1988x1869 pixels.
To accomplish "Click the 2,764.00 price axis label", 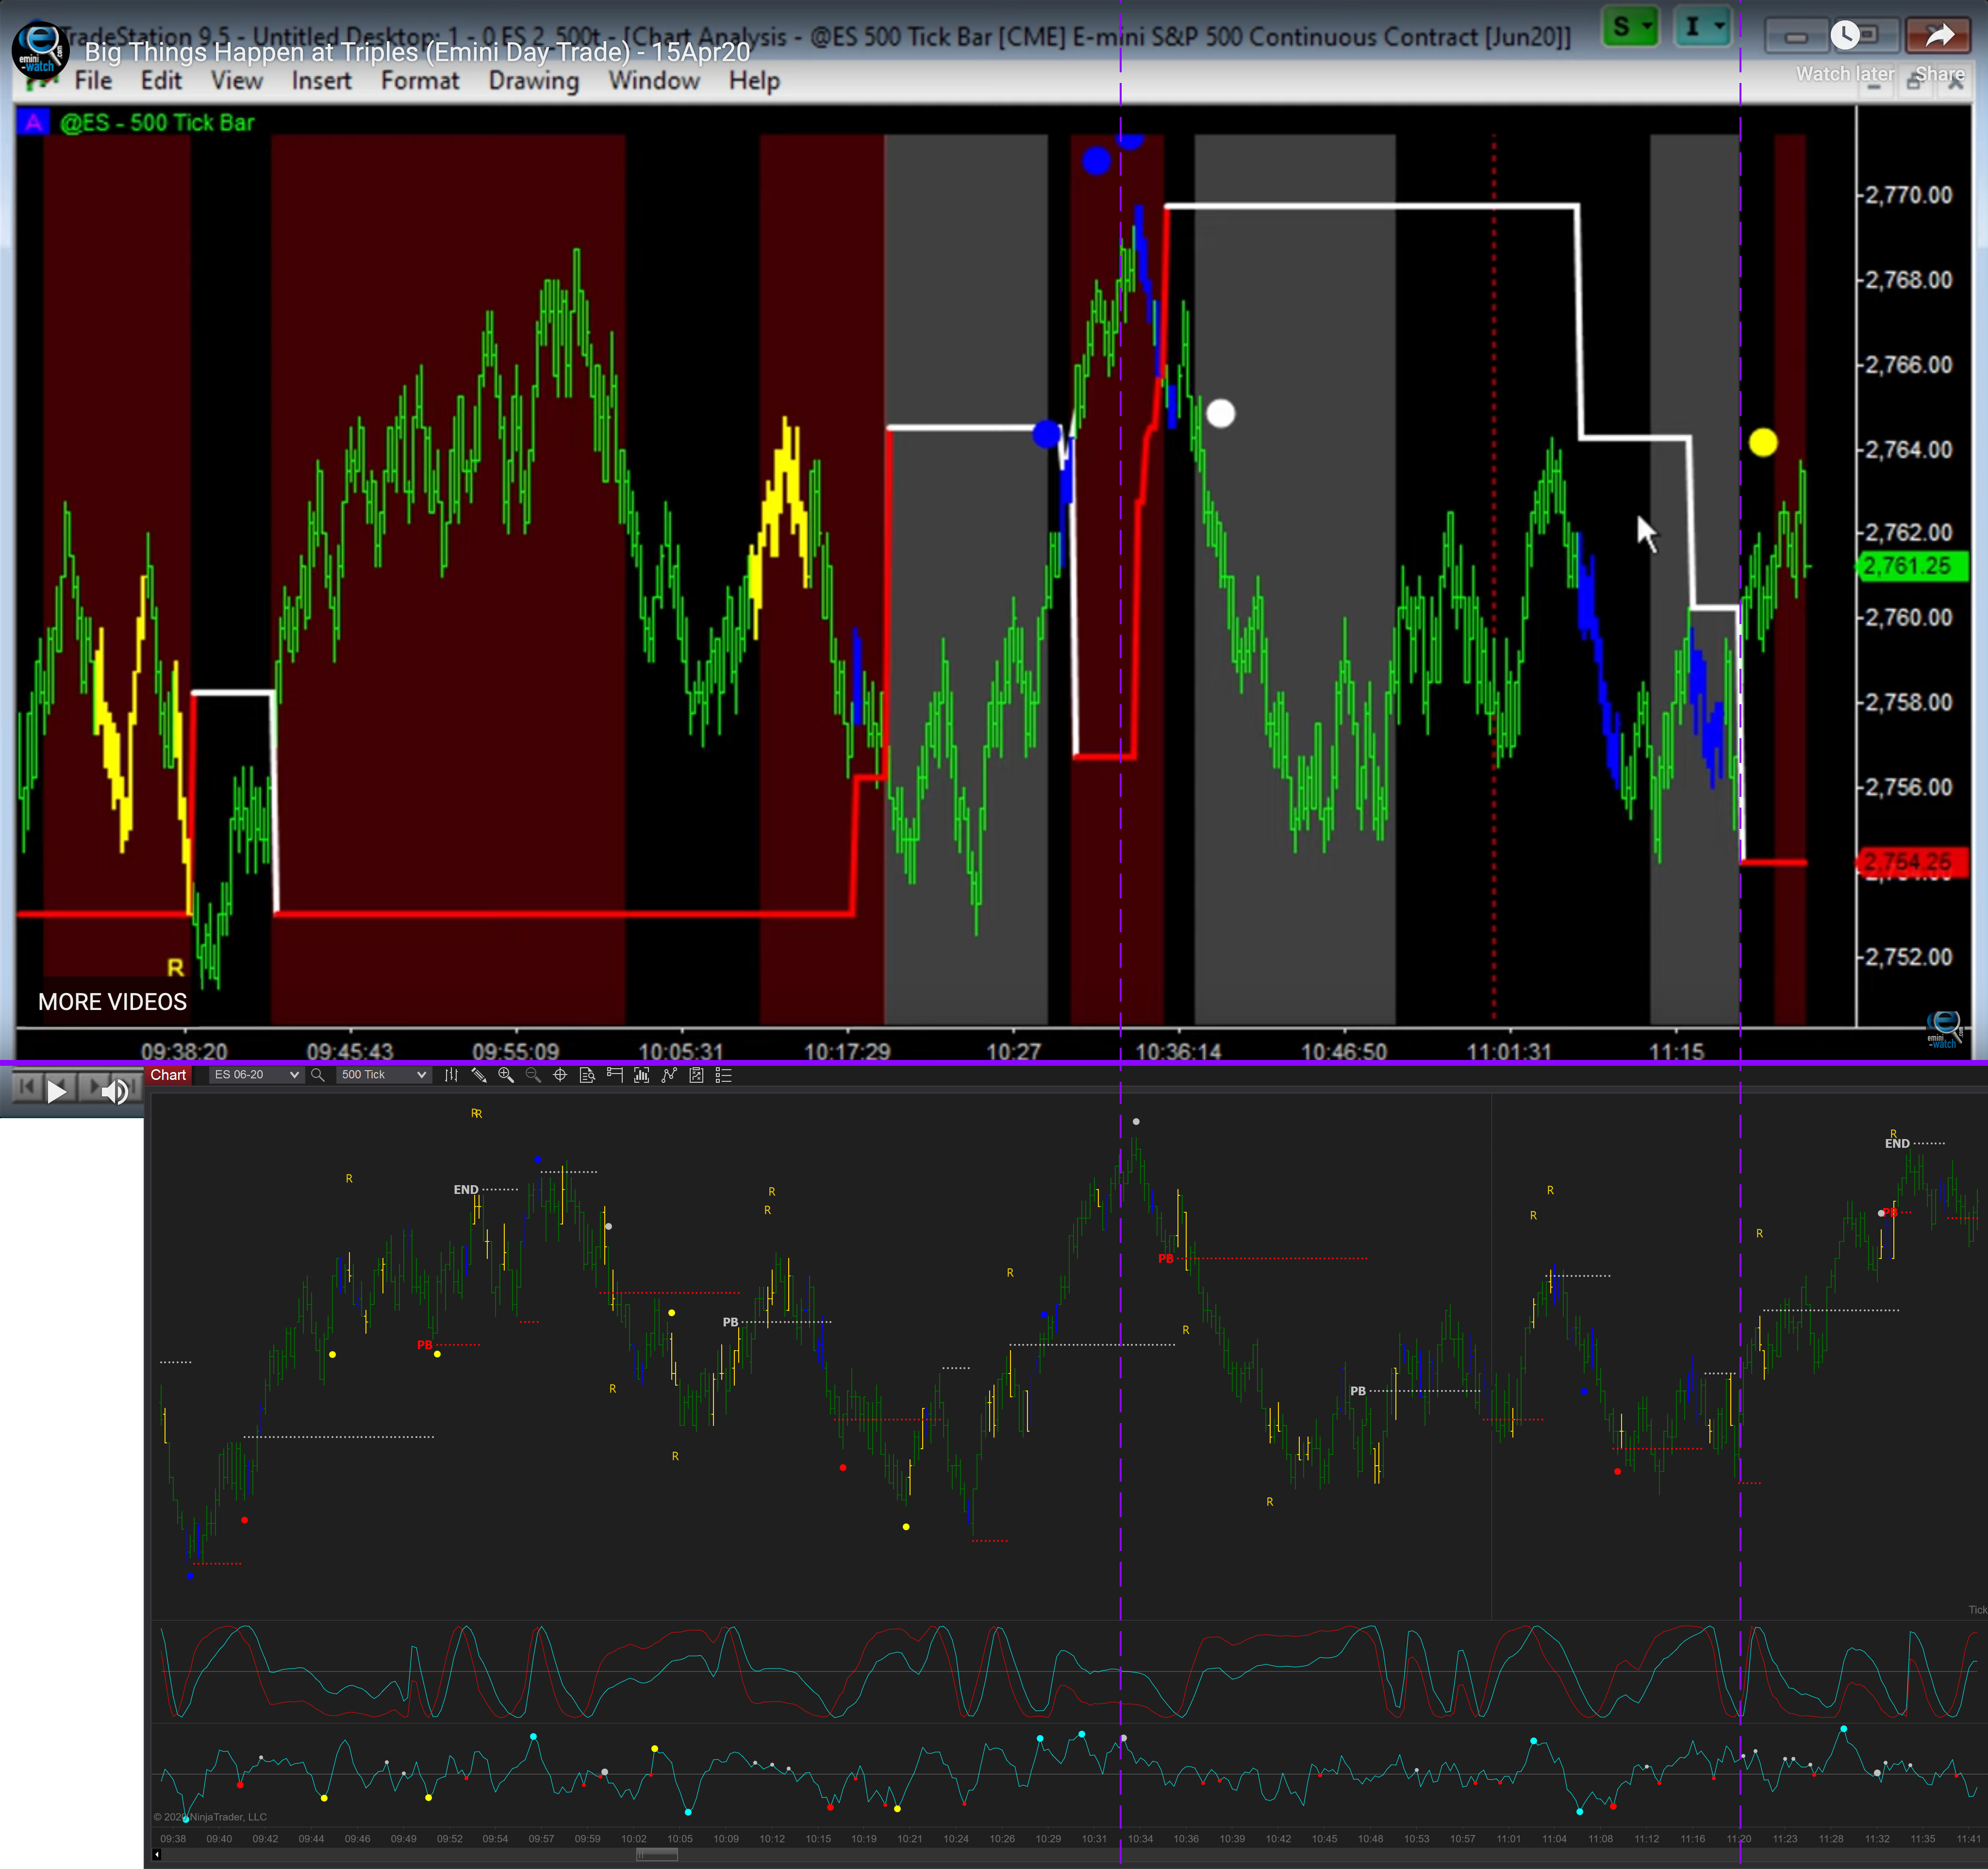I will tap(1908, 450).
